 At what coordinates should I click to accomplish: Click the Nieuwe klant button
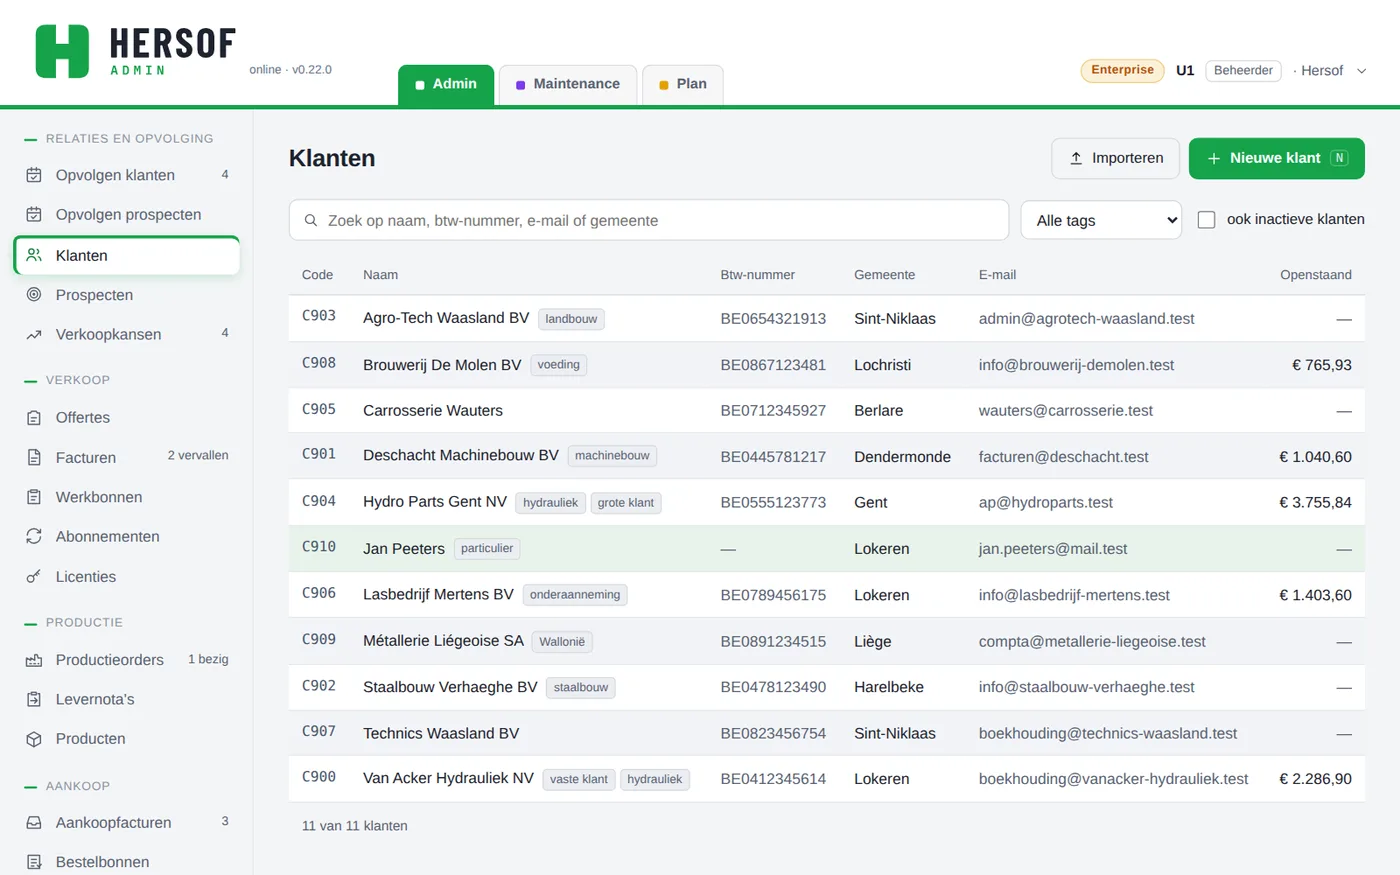coord(1277,158)
